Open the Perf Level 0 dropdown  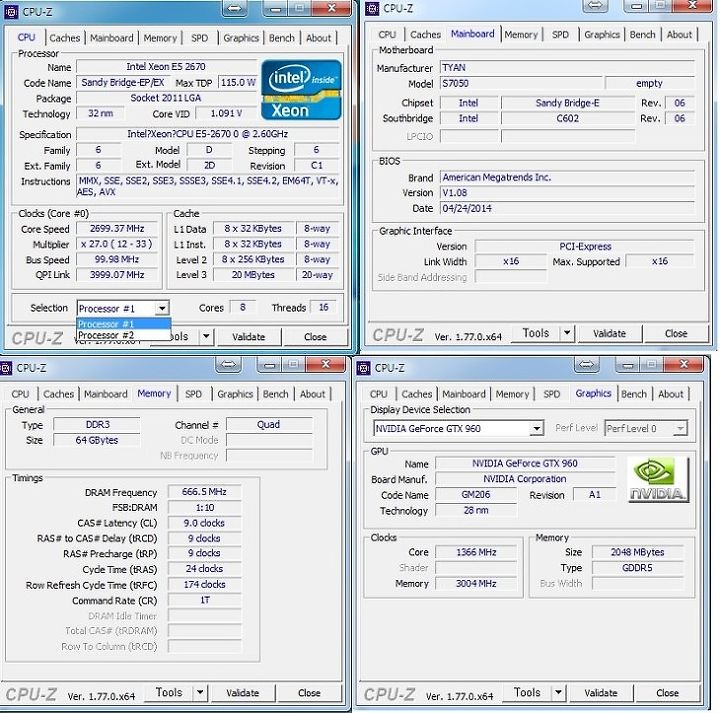point(680,428)
